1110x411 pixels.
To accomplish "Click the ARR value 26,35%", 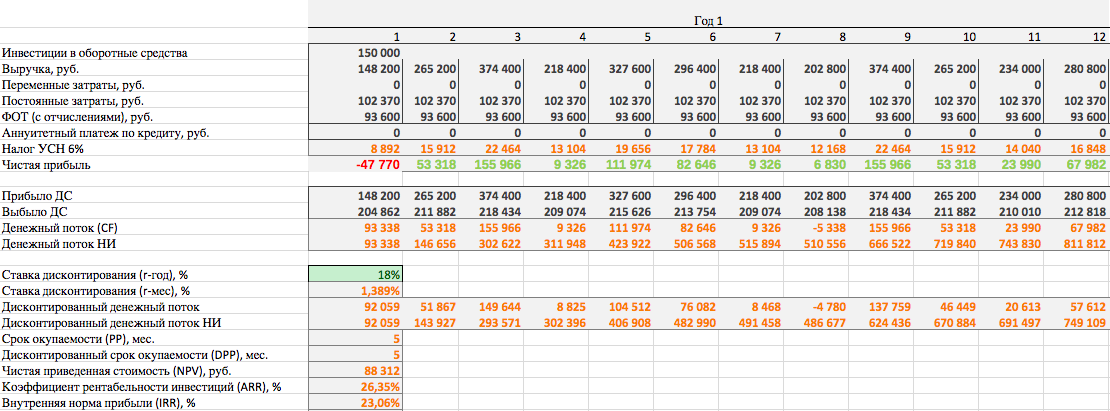I will click(380, 387).
